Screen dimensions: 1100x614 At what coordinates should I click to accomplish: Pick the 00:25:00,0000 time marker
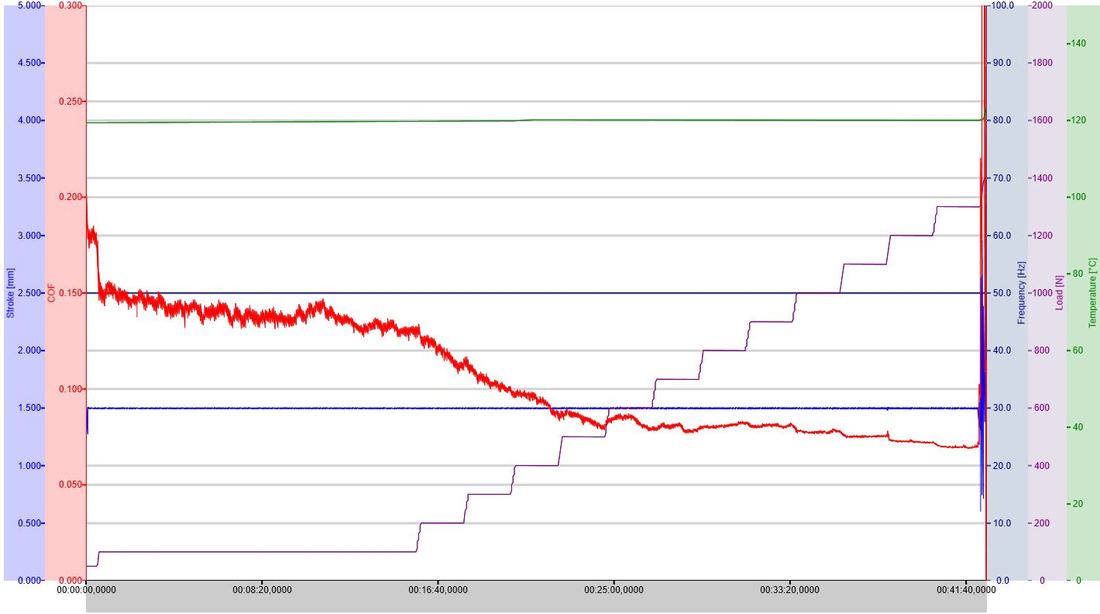point(614,590)
